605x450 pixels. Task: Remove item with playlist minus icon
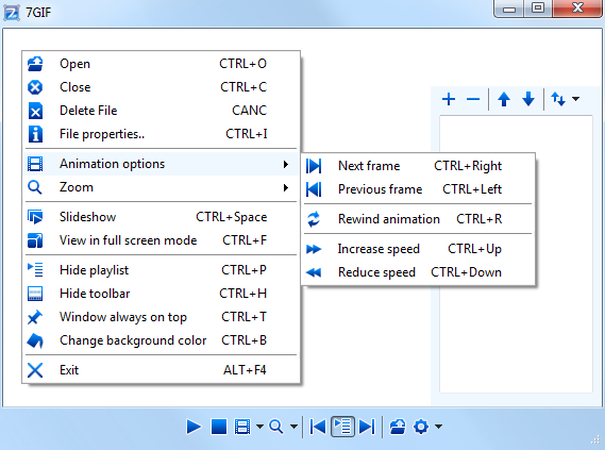[x=473, y=100]
